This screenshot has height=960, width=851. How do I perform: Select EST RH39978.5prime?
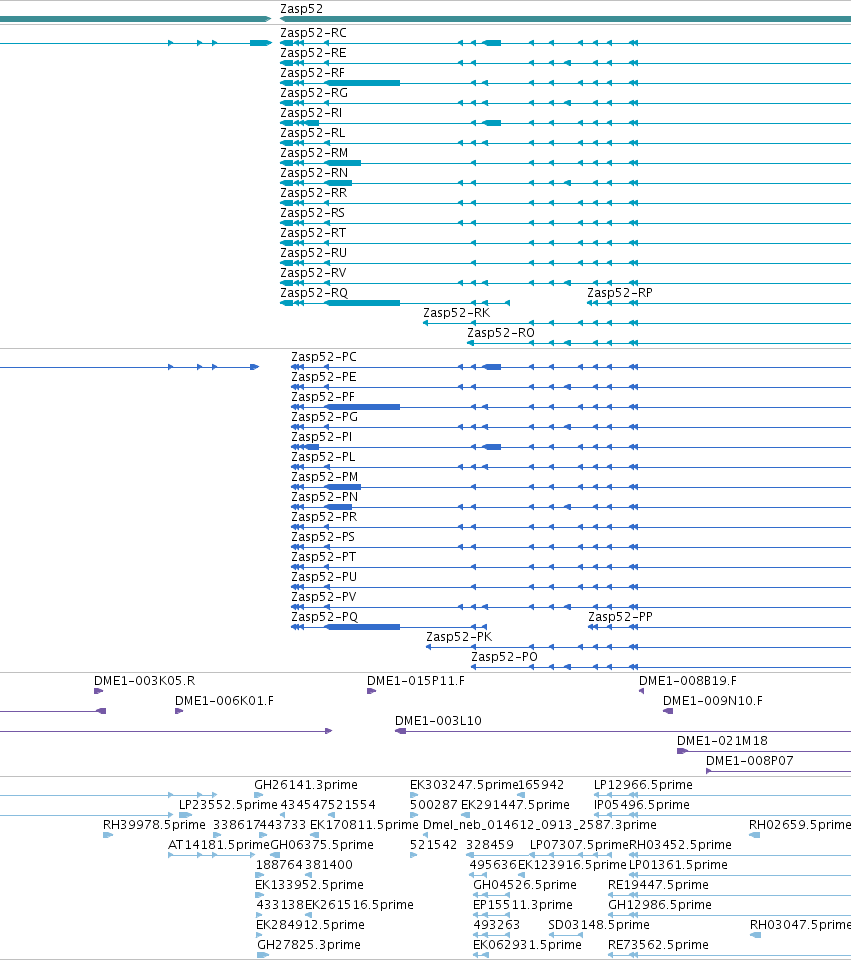(x=154, y=825)
